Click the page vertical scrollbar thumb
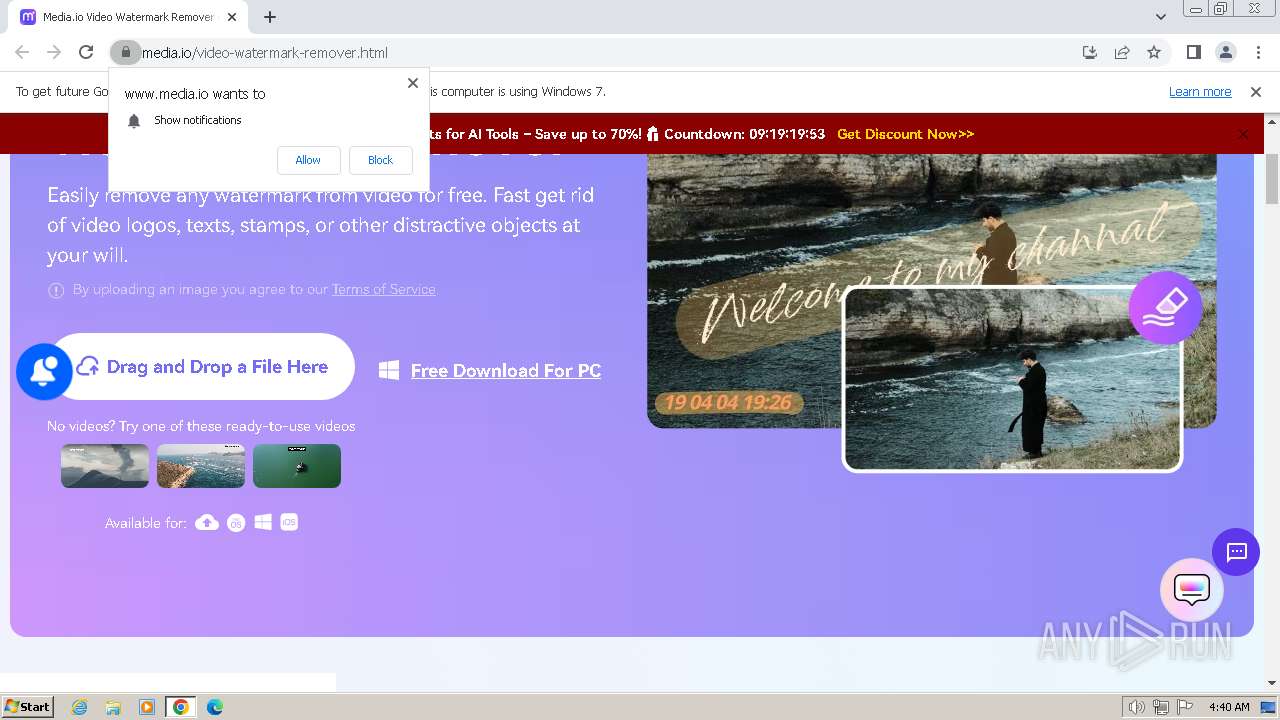The height and width of the screenshot is (720, 1280). point(1272,178)
